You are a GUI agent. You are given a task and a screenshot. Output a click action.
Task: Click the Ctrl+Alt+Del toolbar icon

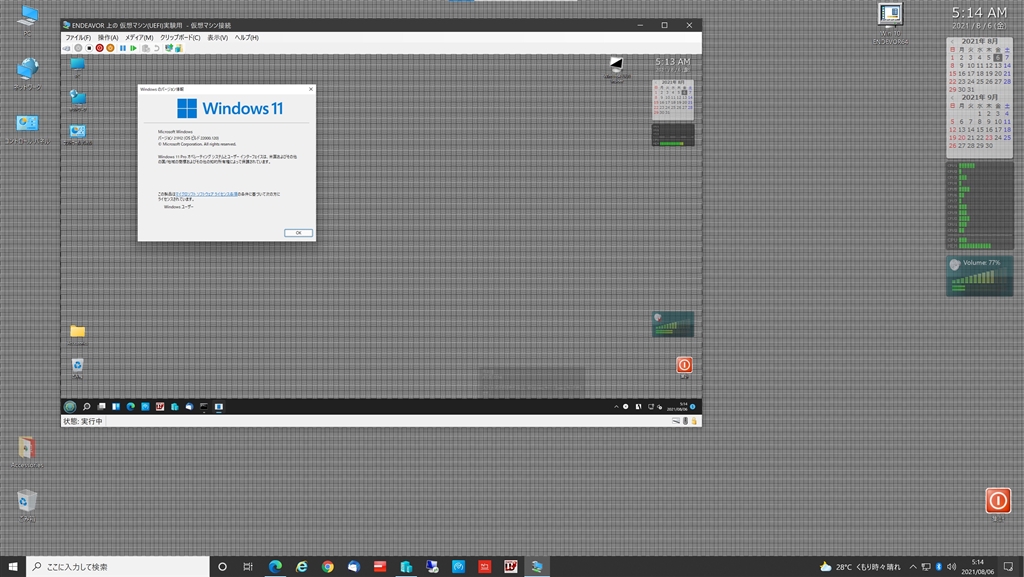[x=67, y=48]
